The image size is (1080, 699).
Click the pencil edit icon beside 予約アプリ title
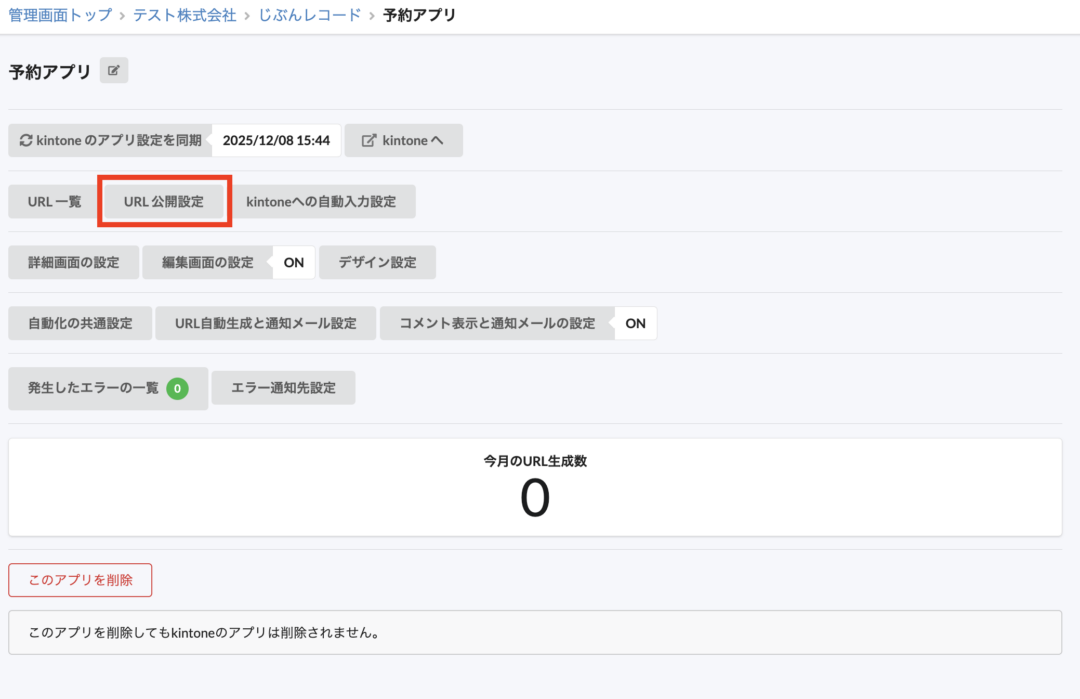click(x=113, y=70)
